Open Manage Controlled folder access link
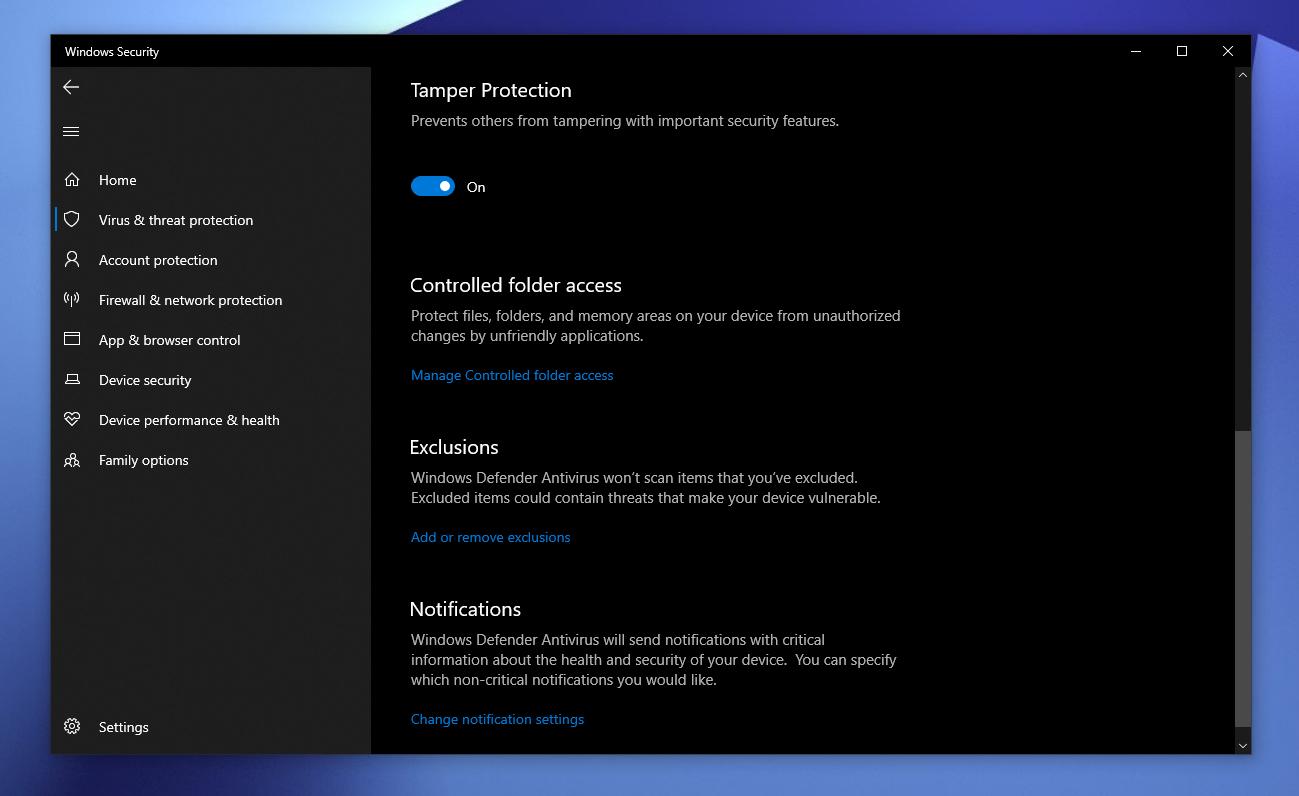The image size is (1299, 796). tap(512, 375)
